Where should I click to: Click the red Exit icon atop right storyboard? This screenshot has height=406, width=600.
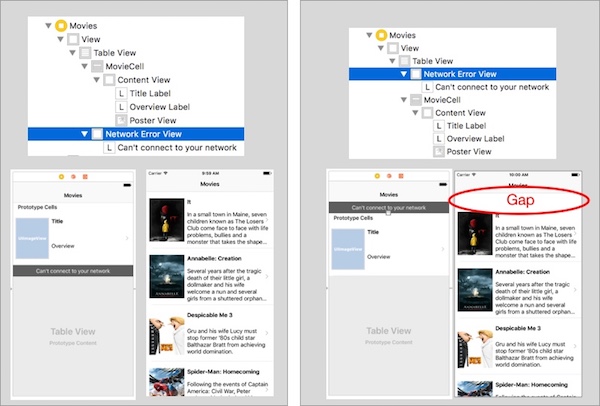coord(401,176)
